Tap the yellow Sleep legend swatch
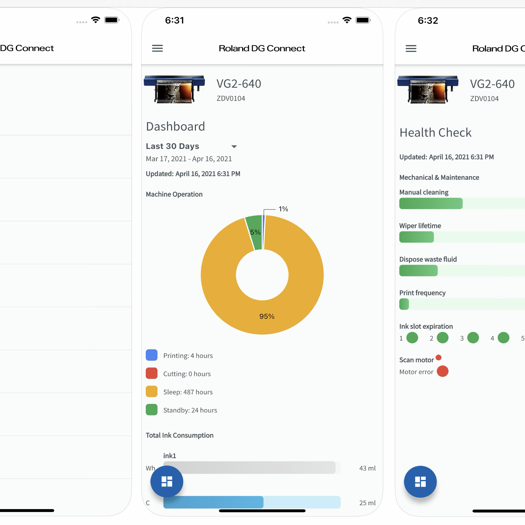Viewport: 525px width, 525px height. click(152, 391)
